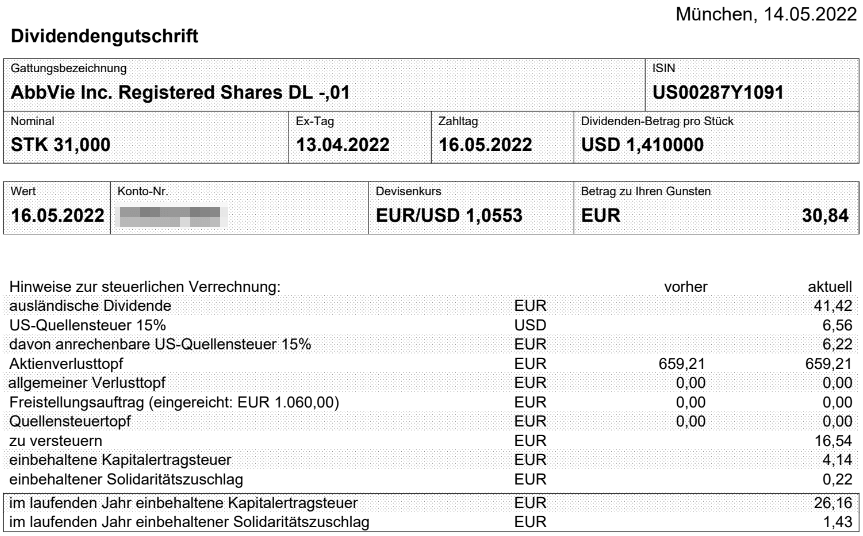Click dividend amount USD 1,410000
The height and width of the screenshot is (536, 863).
click(x=642, y=144)
